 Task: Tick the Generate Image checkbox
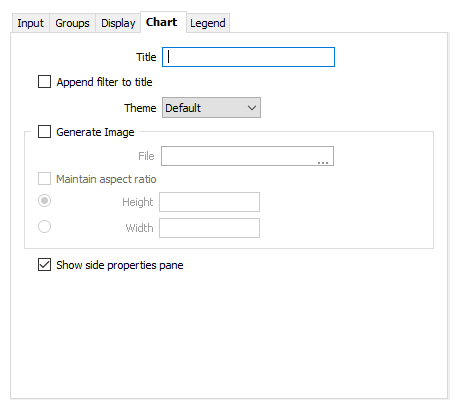pos(44,132)
